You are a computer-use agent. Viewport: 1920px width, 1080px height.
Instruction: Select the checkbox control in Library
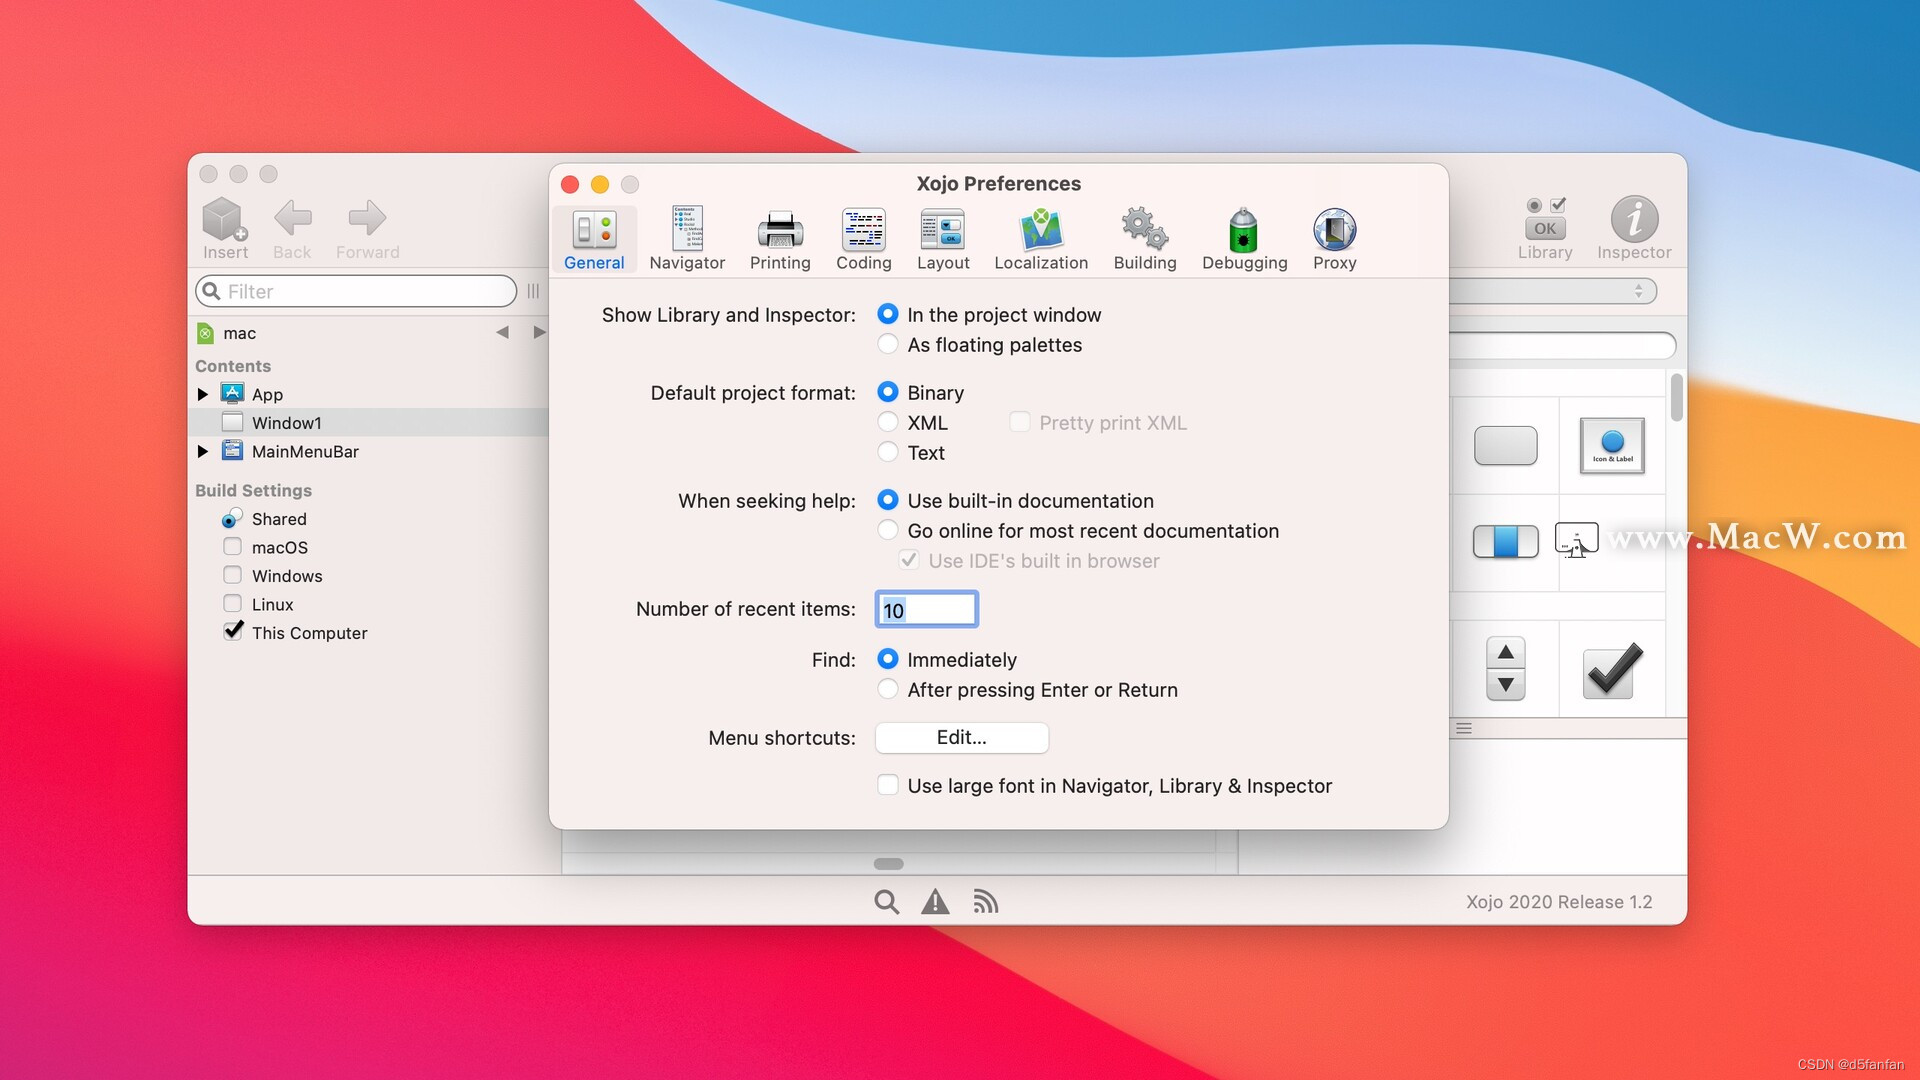pos(1612,669)
